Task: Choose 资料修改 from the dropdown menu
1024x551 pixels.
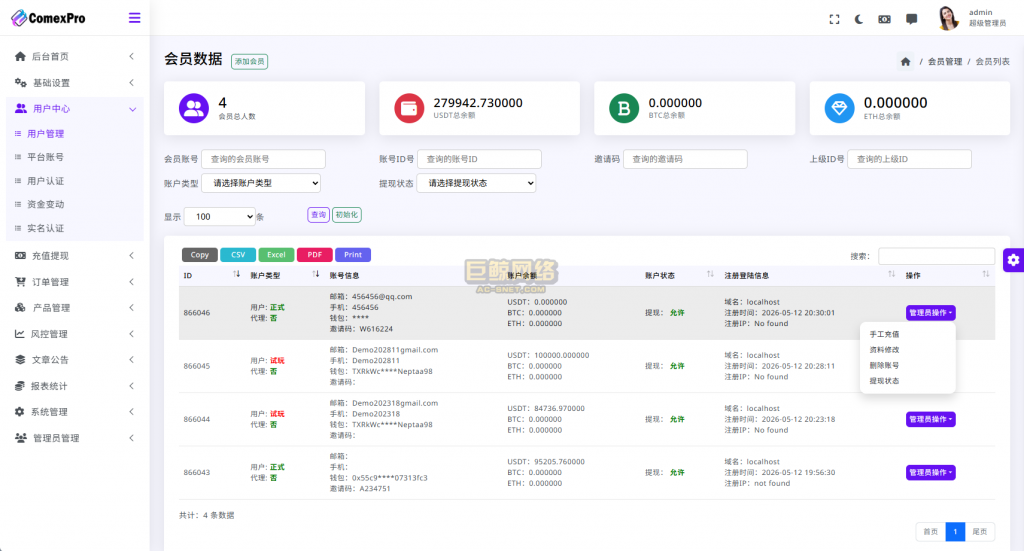Action: [x=908, y=350]
